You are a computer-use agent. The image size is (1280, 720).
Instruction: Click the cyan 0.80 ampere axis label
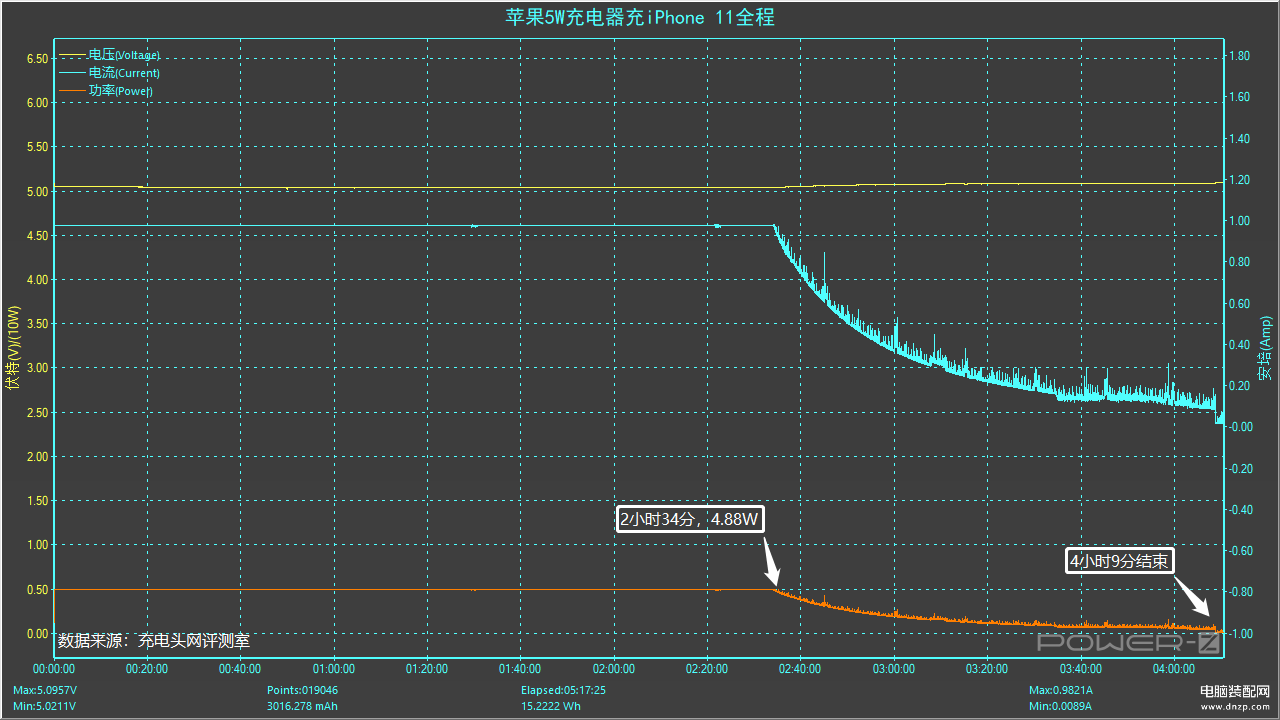click(x=1239, y=263)
